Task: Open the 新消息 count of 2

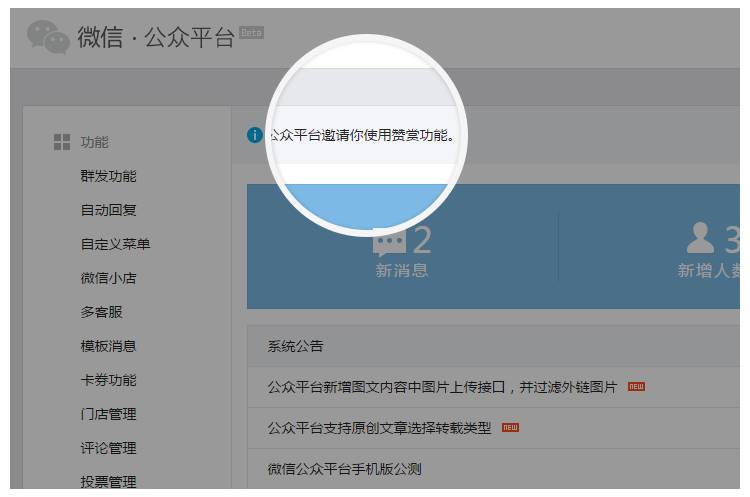Action: pos(422,240)
